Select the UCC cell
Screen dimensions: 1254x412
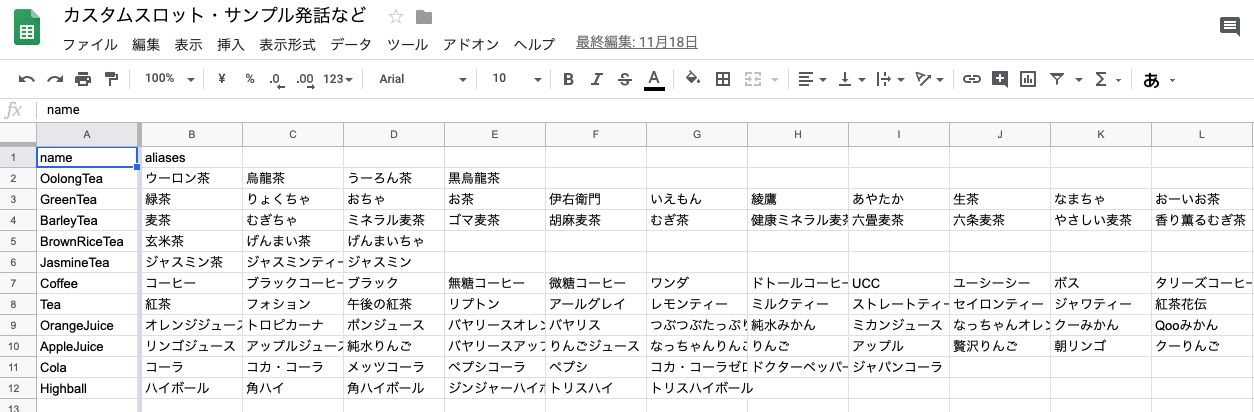898,283
